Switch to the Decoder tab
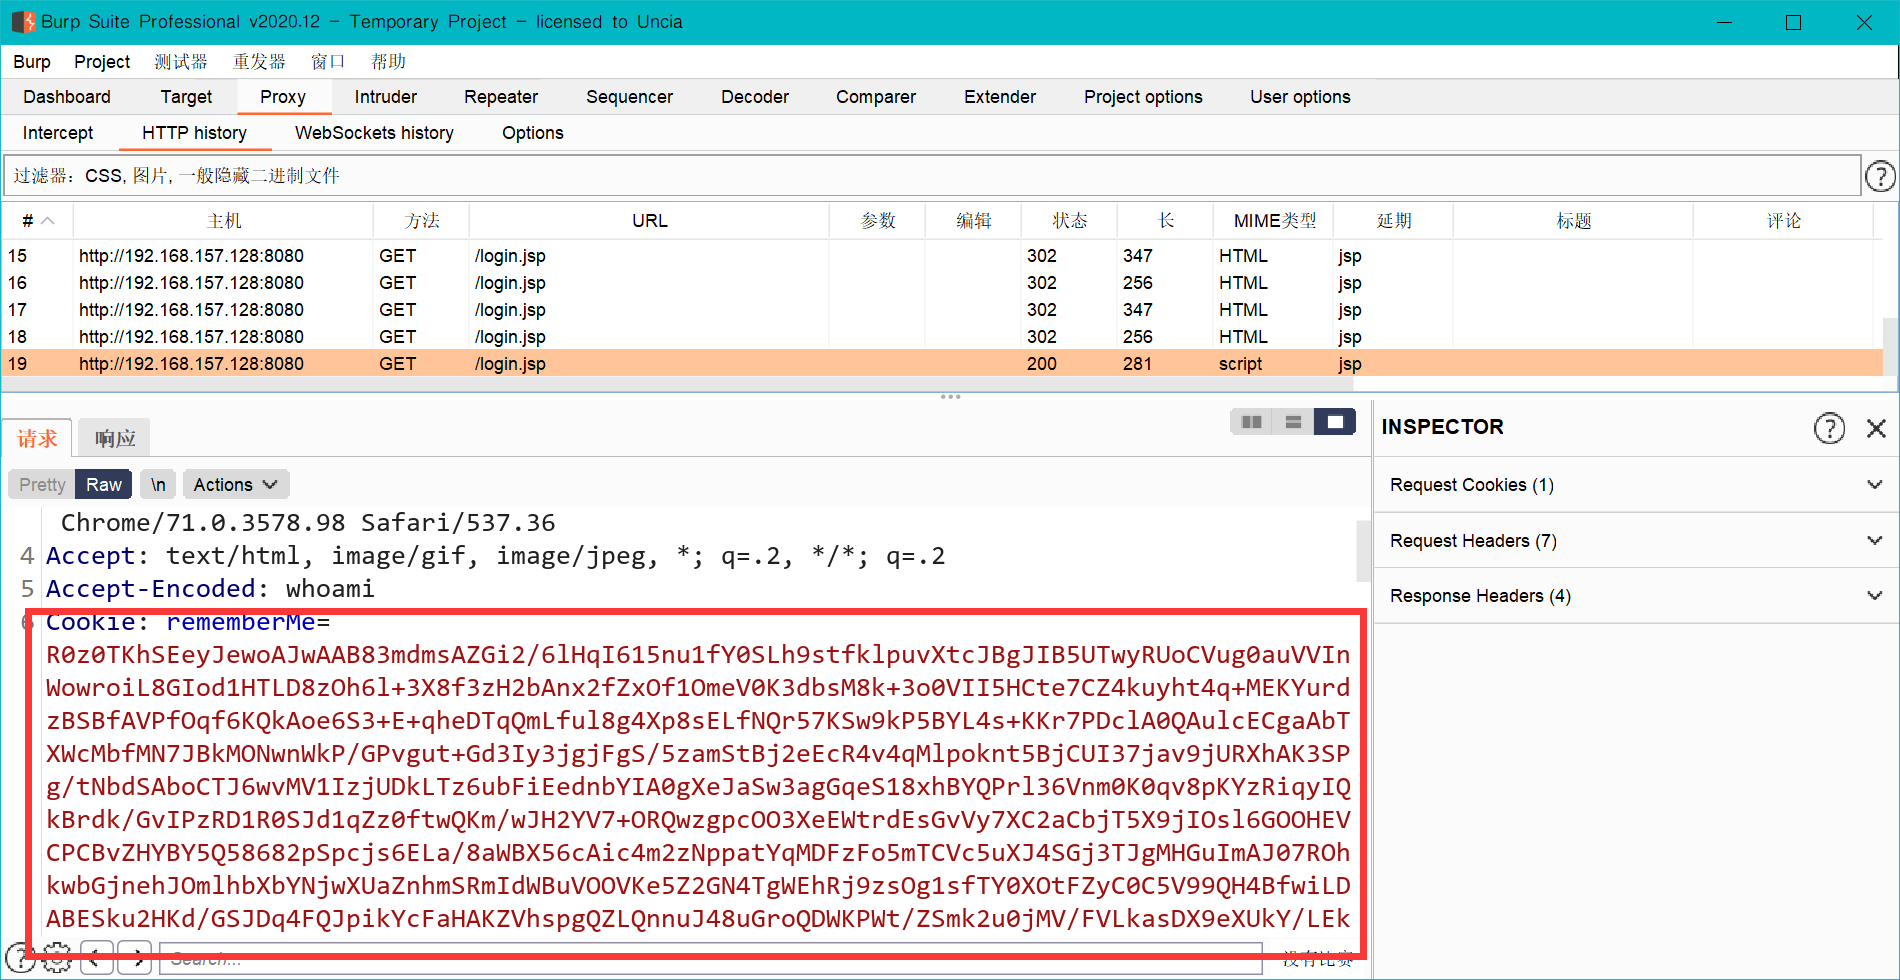This screenshot has width=1900, height=980. (x=755, y=97)
